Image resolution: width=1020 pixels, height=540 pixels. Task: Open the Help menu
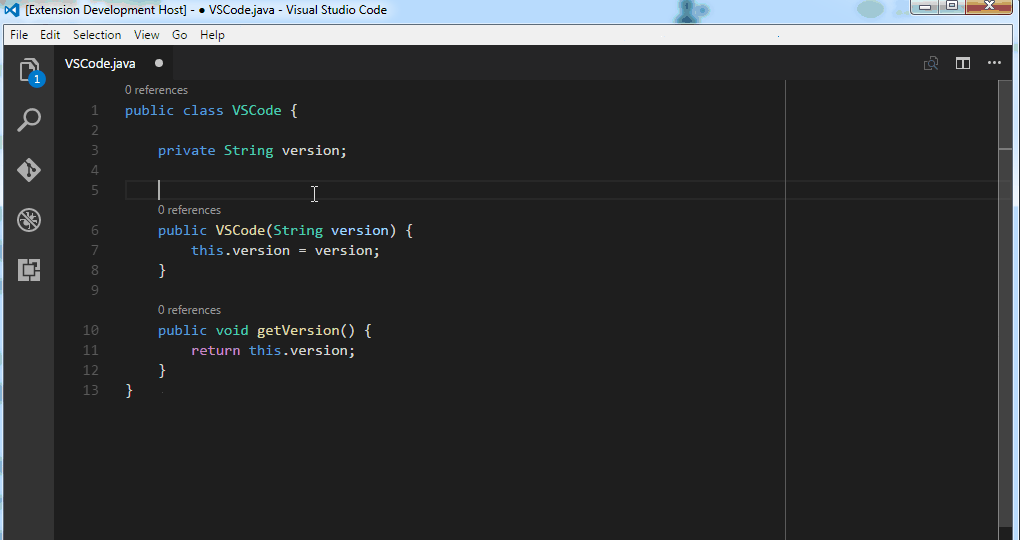click(x=212, y=35)
